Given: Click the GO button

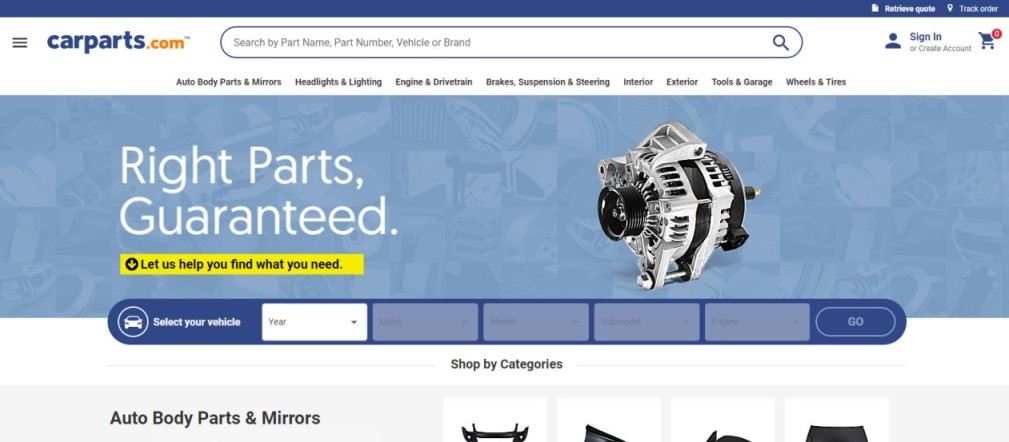Looking at the screenshot, I should (x=855, y=322).
